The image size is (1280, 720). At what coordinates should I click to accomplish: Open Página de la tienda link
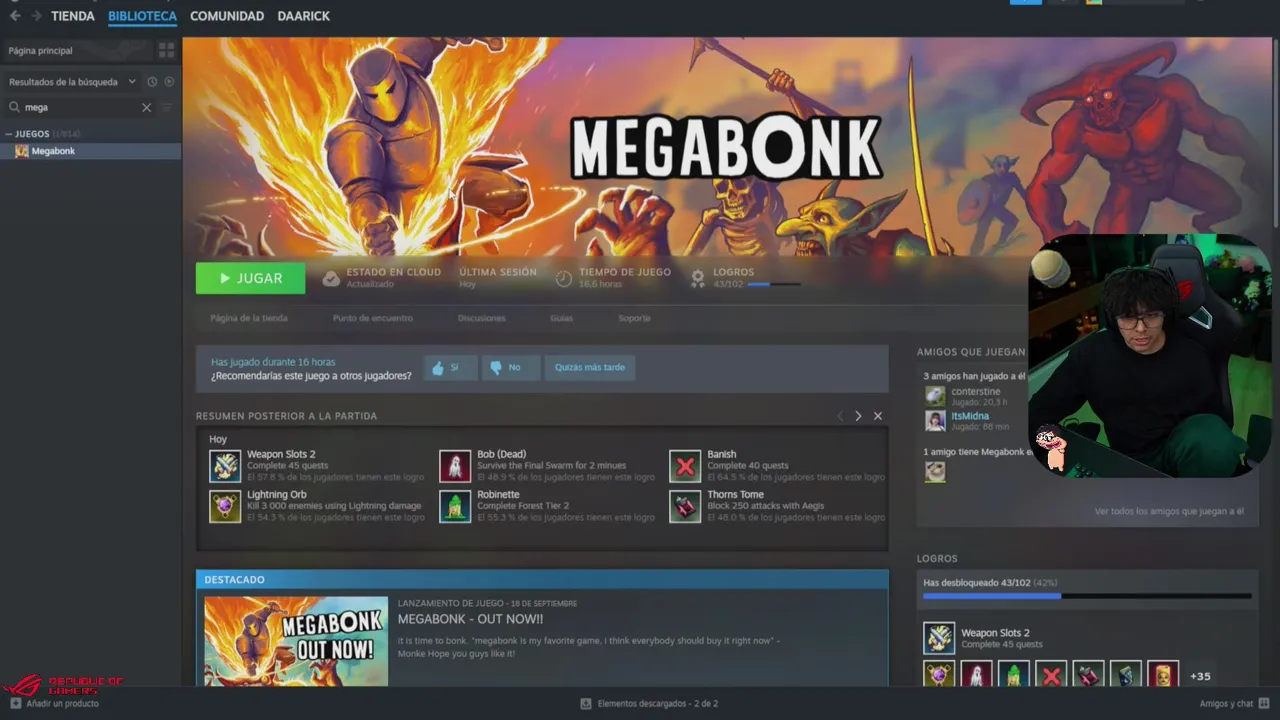tap(249, 318)
